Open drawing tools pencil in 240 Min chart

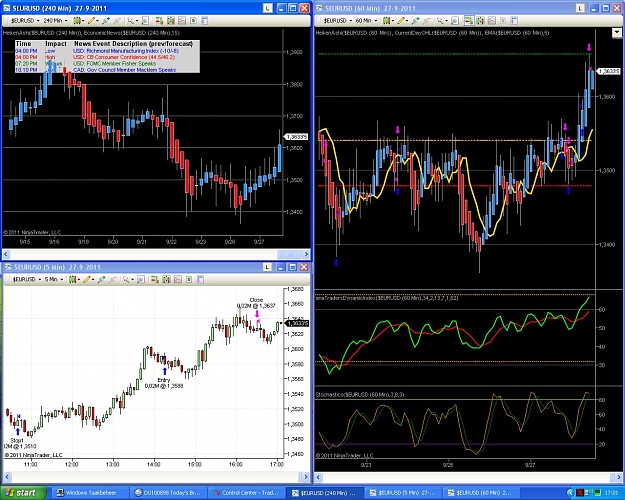click(x=92, y=20)
